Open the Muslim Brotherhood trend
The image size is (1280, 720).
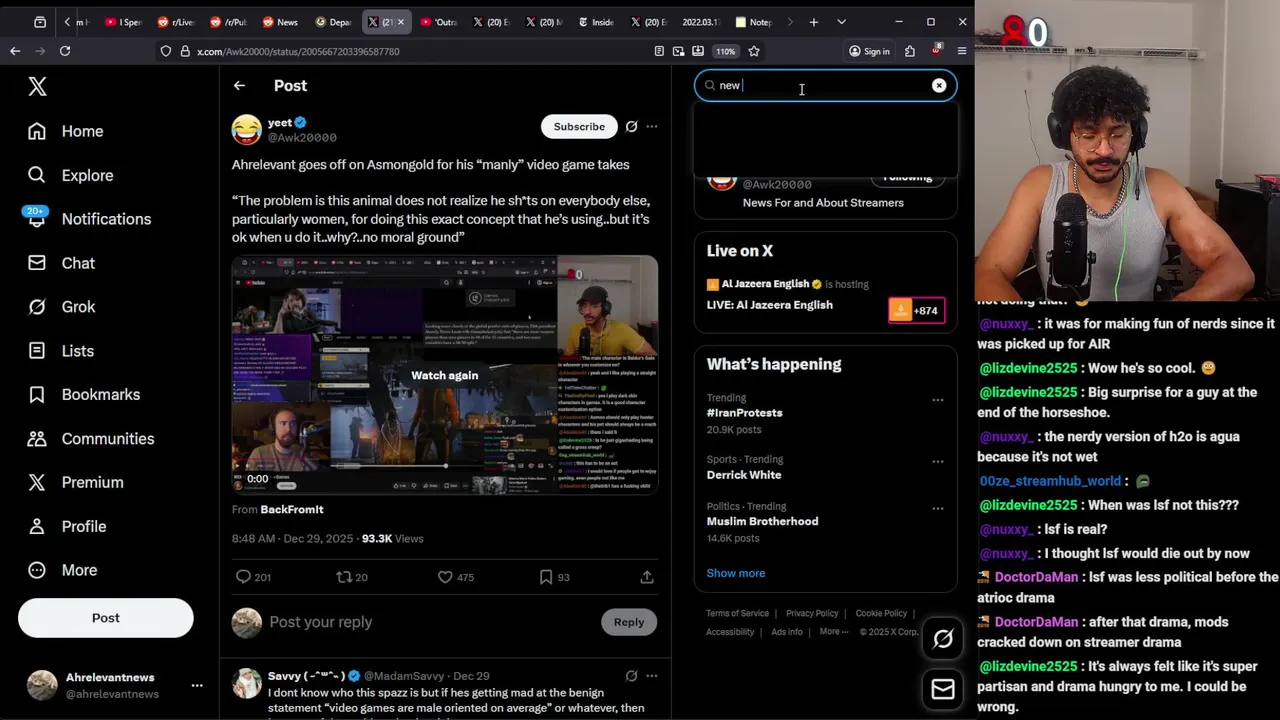[762, 521]
